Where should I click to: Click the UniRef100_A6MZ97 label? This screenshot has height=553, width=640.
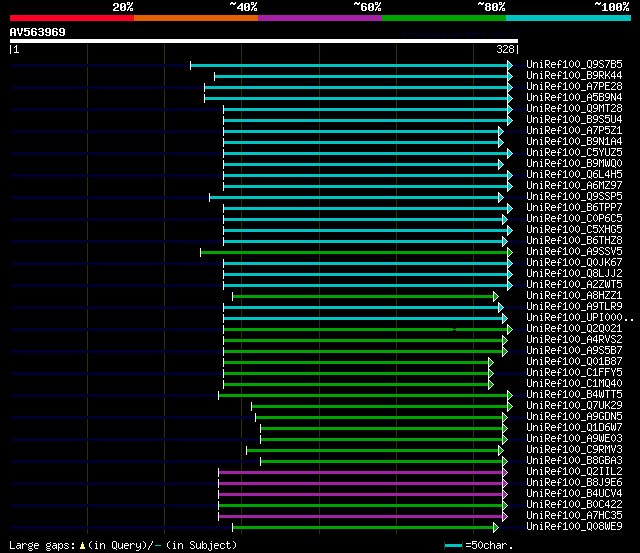[x=574, y=186]
